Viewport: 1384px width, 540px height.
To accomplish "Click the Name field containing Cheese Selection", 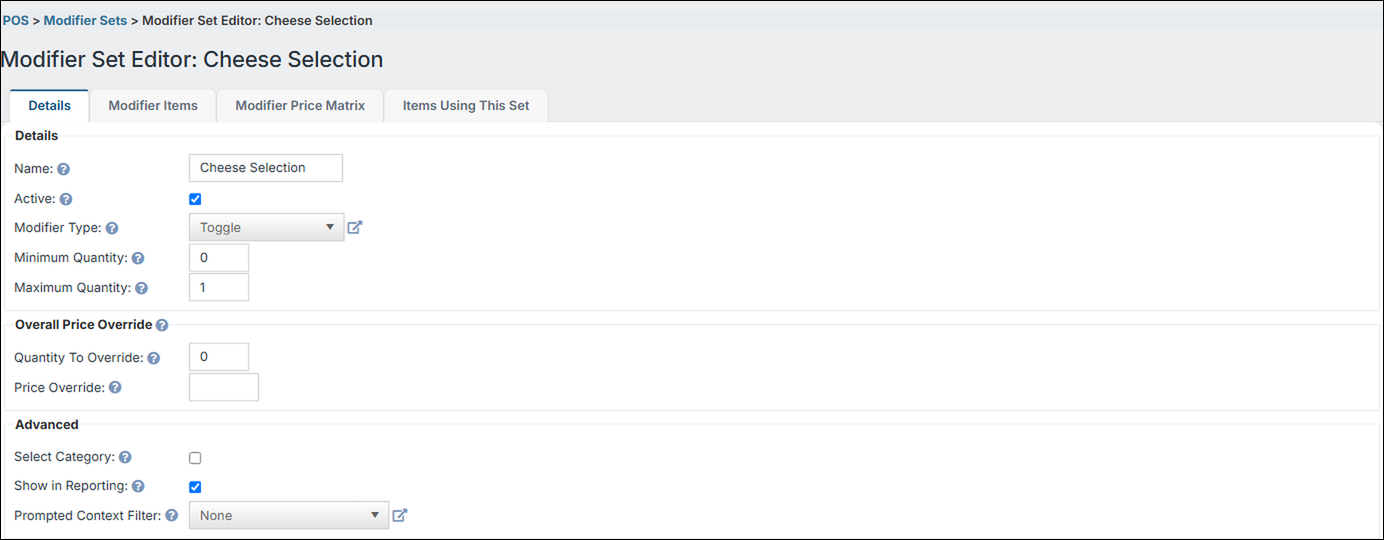I will point(266,168).
